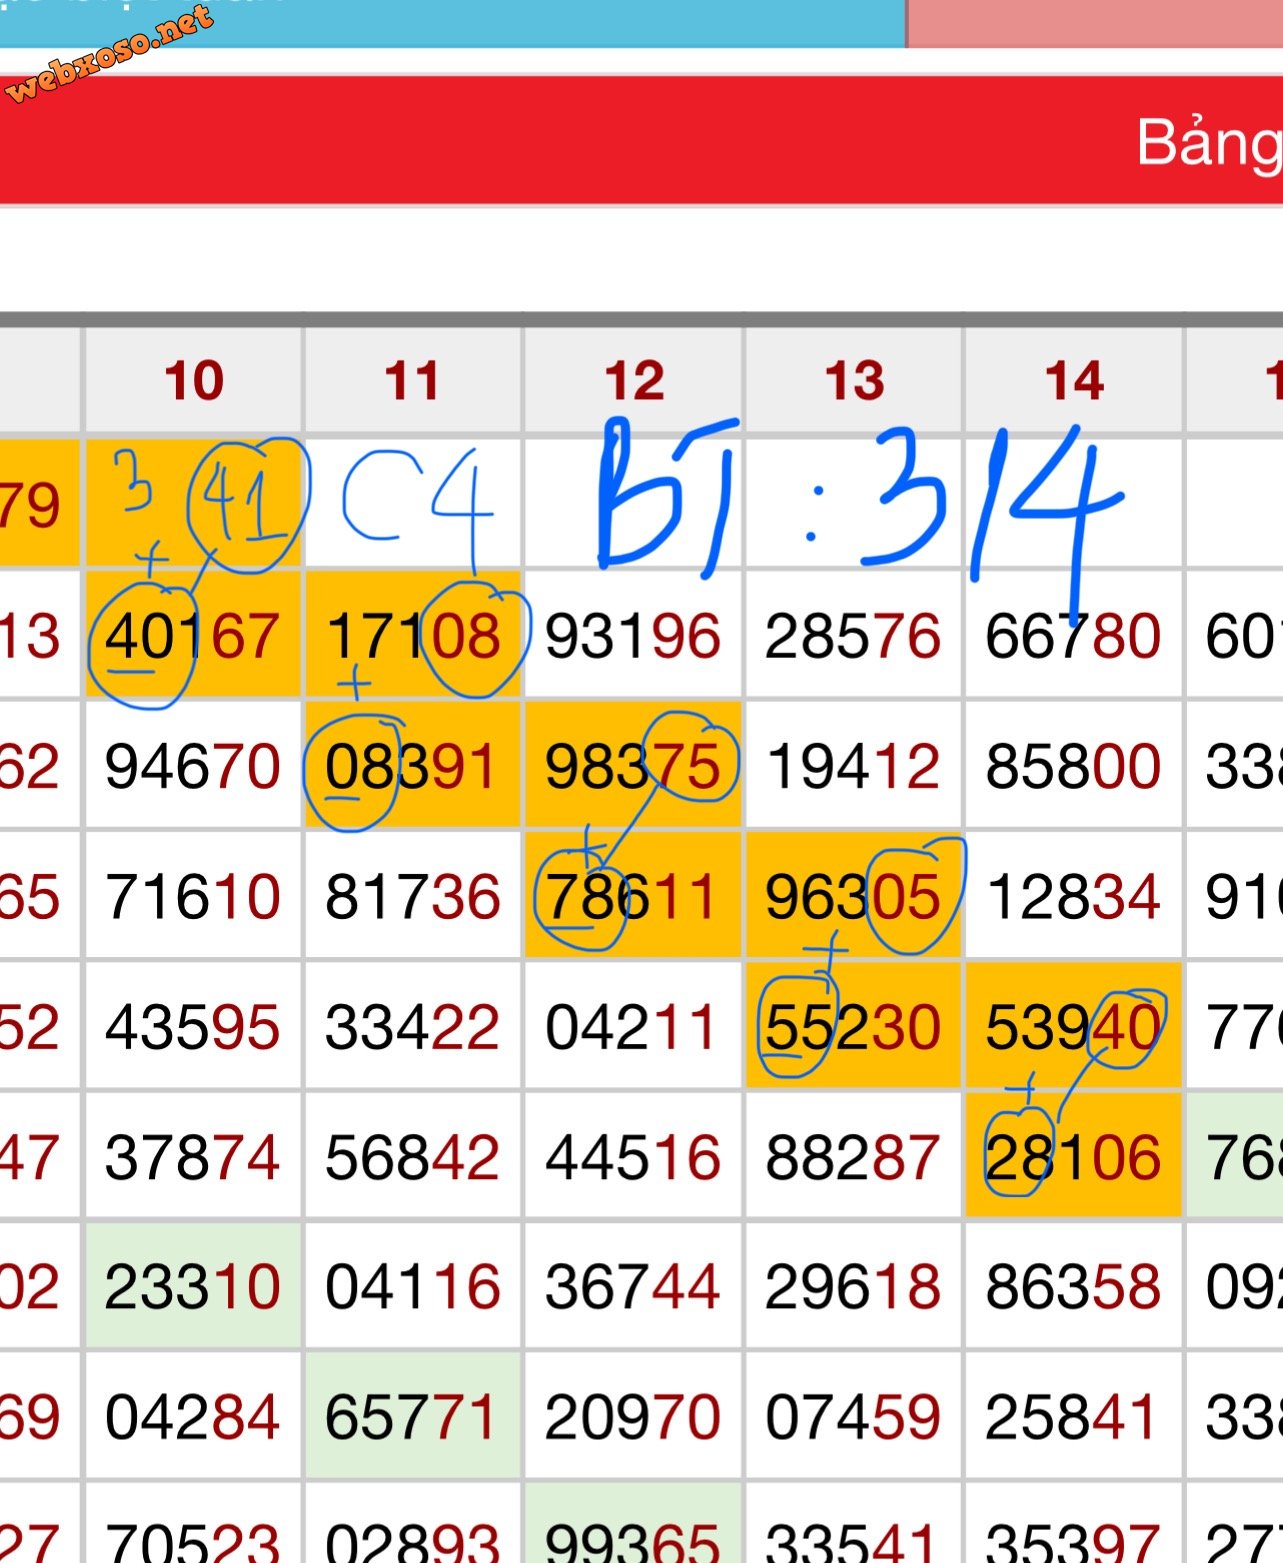Viewport: 1283px width, 1563px height.
Task: Select column header 11
Action: tap(413, 381)
